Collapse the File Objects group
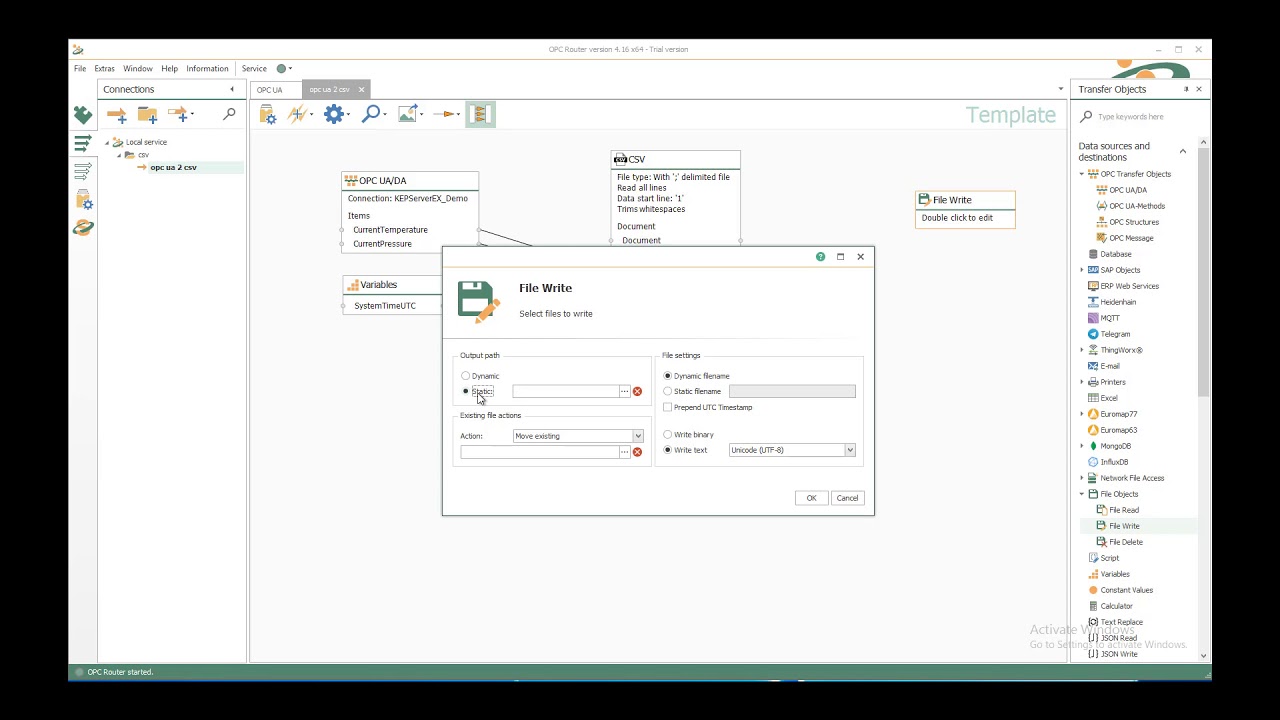This screenshot has width=1280, height=720. click(x=1081, y=494)
